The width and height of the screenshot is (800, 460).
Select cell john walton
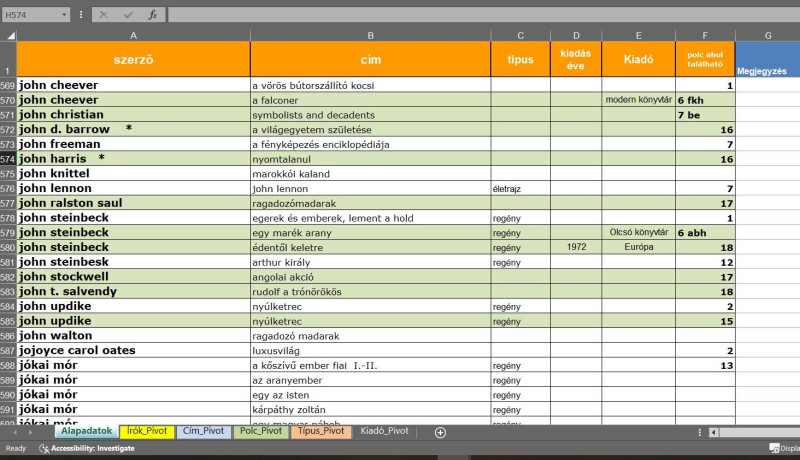(133, 336)
